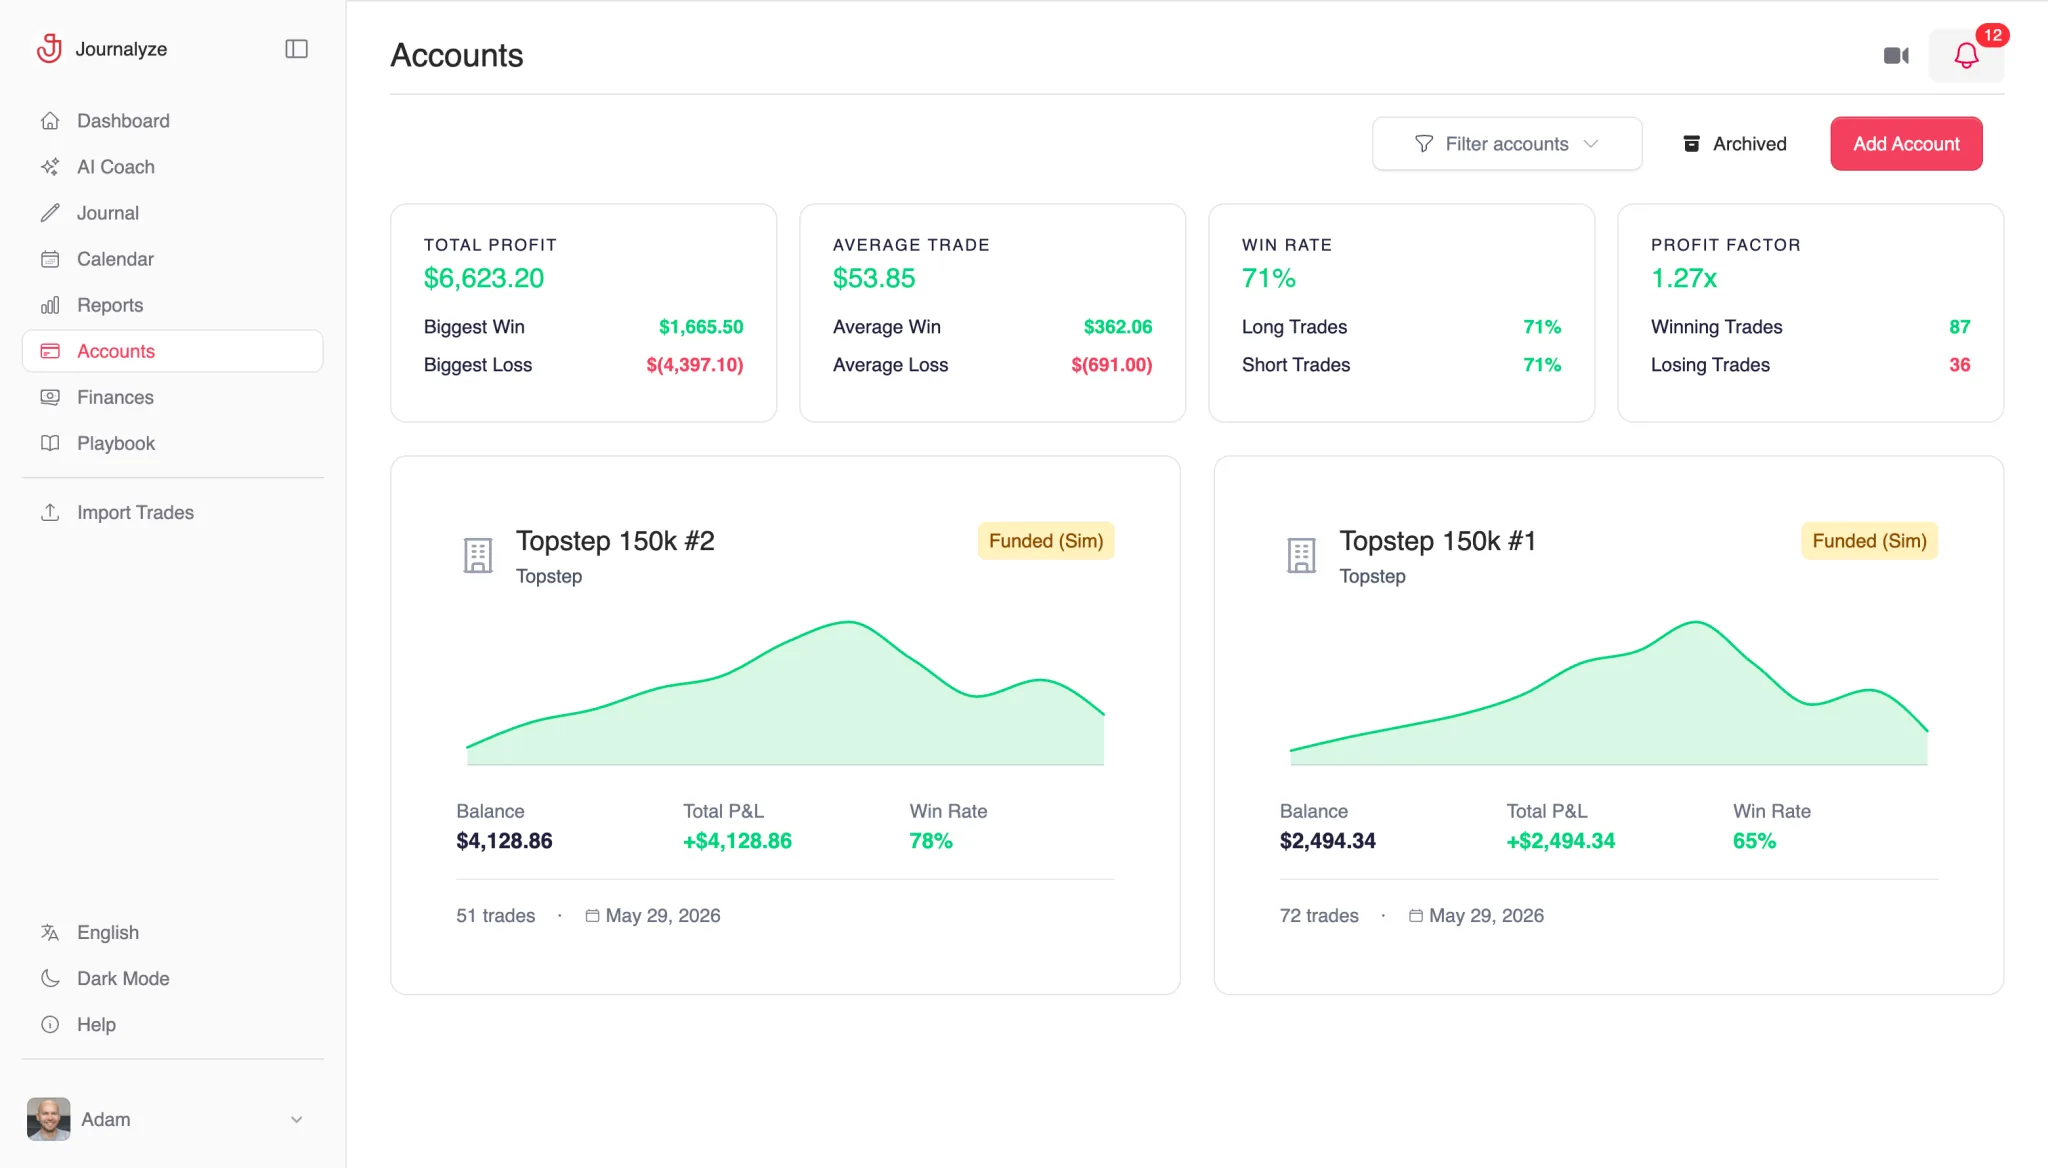Click the Calendar sidebar icon
This screenshot has width=2048, height=1168.
(50, 259)
